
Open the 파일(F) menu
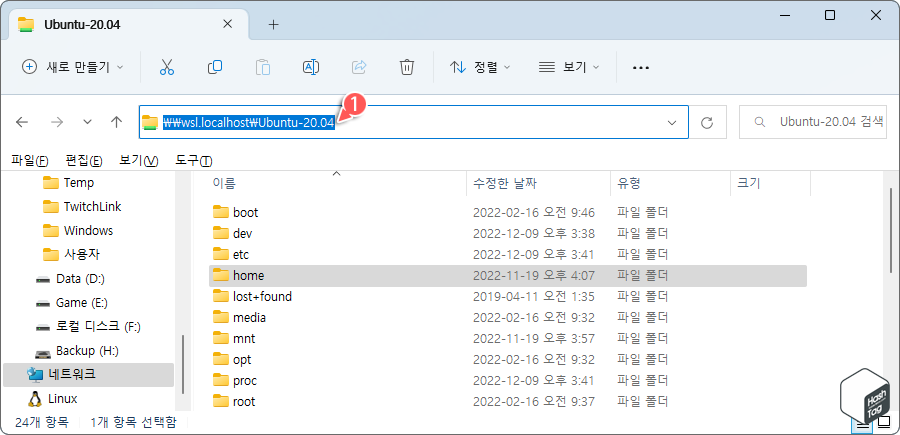click(x=30, y=161)
